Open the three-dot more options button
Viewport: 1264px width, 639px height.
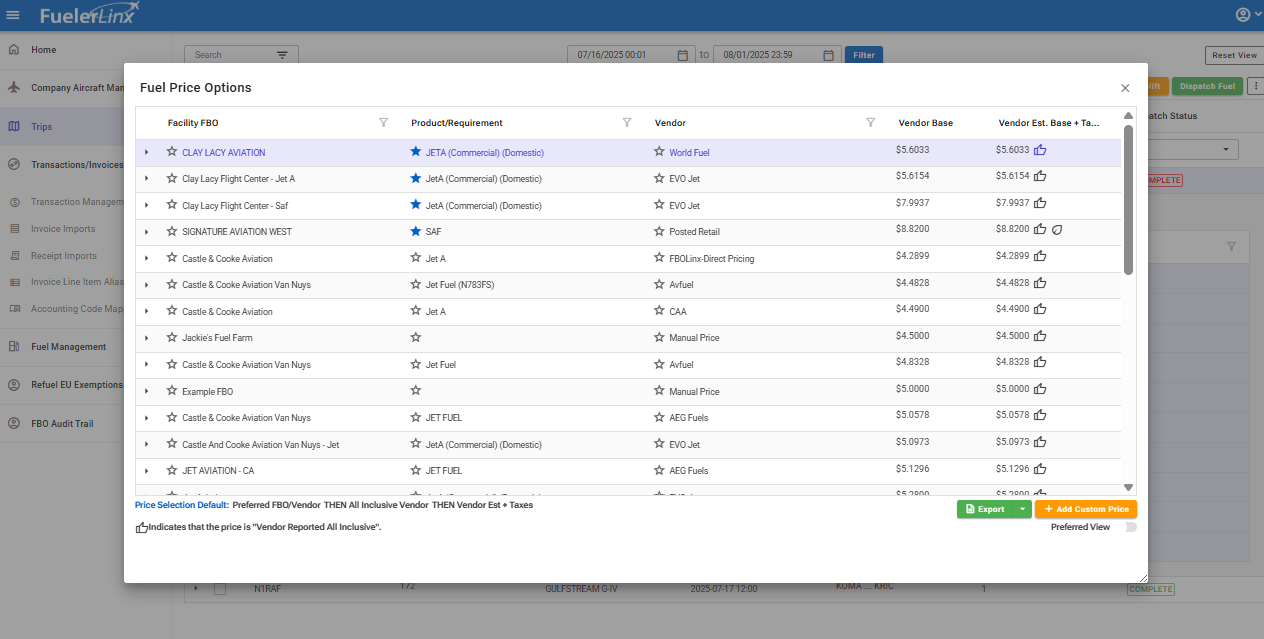pyautogui.click(x=1255, y=86)
